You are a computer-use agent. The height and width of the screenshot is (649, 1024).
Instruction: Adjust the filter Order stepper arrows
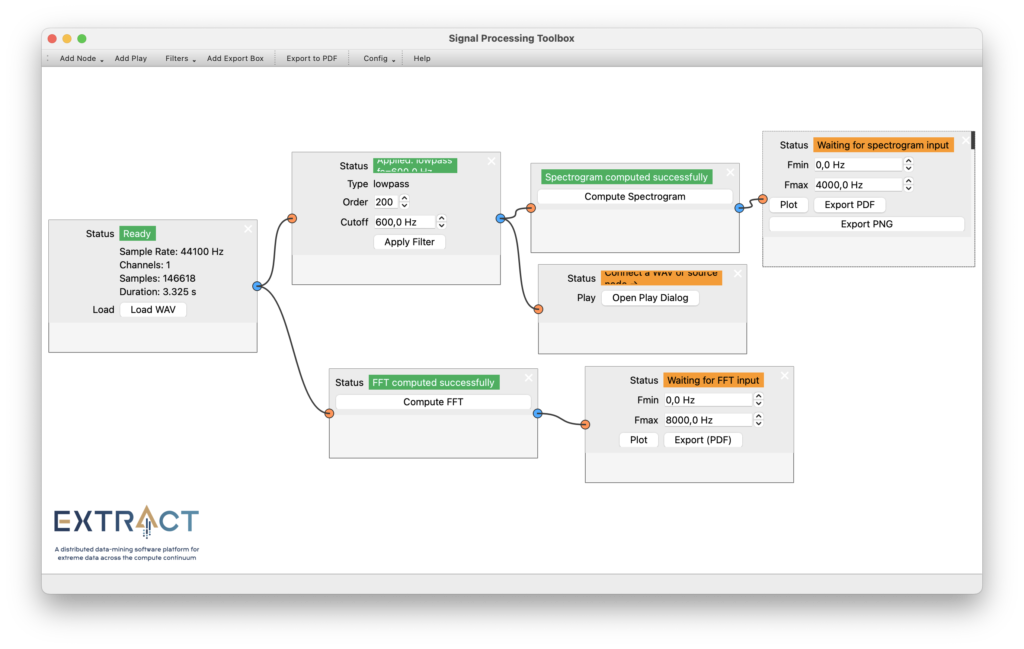404,202
